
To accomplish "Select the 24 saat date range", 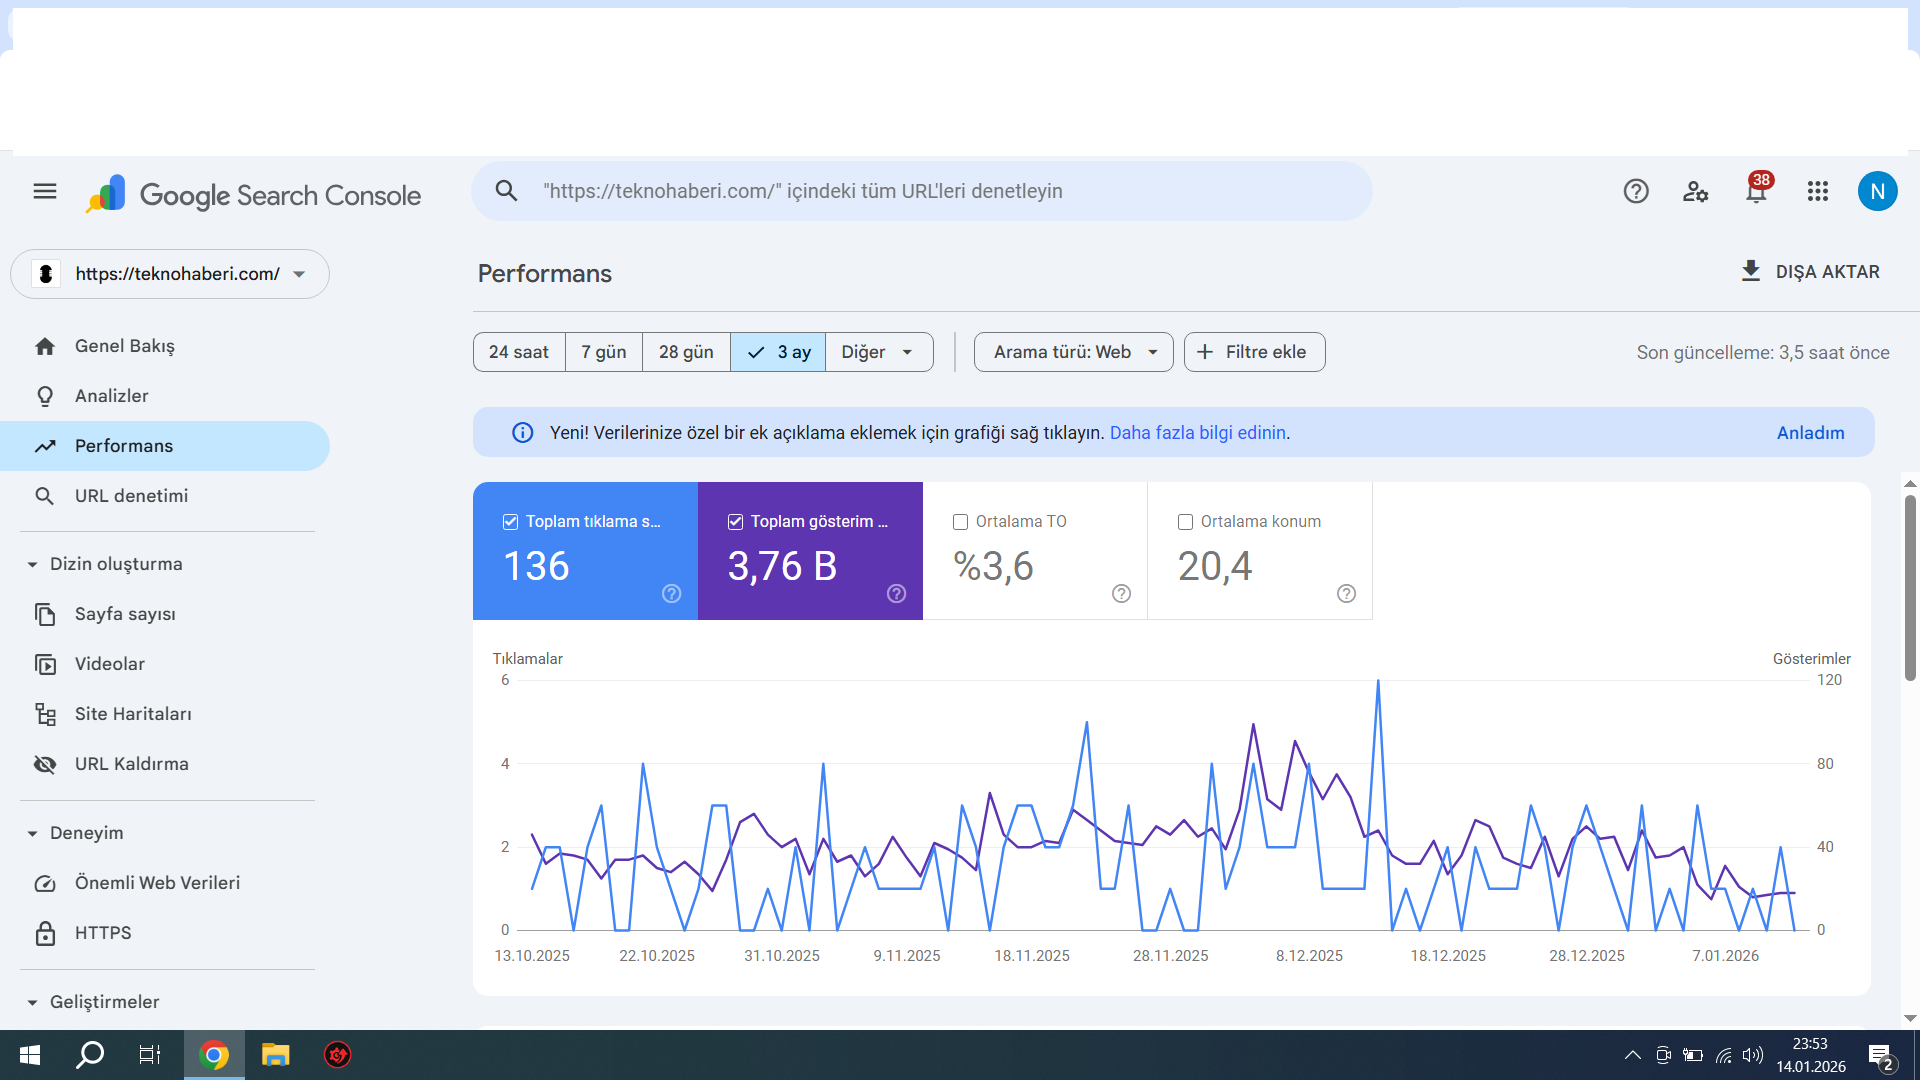I will (x=519, y=352).
